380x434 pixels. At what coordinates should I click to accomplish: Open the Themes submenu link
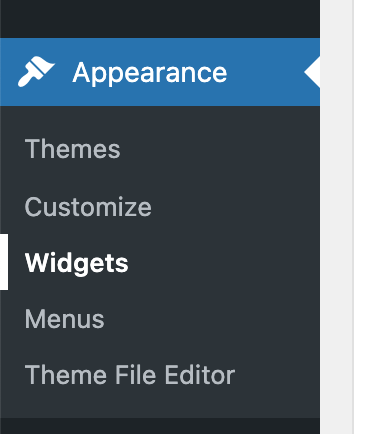click(x=73, y=149)
